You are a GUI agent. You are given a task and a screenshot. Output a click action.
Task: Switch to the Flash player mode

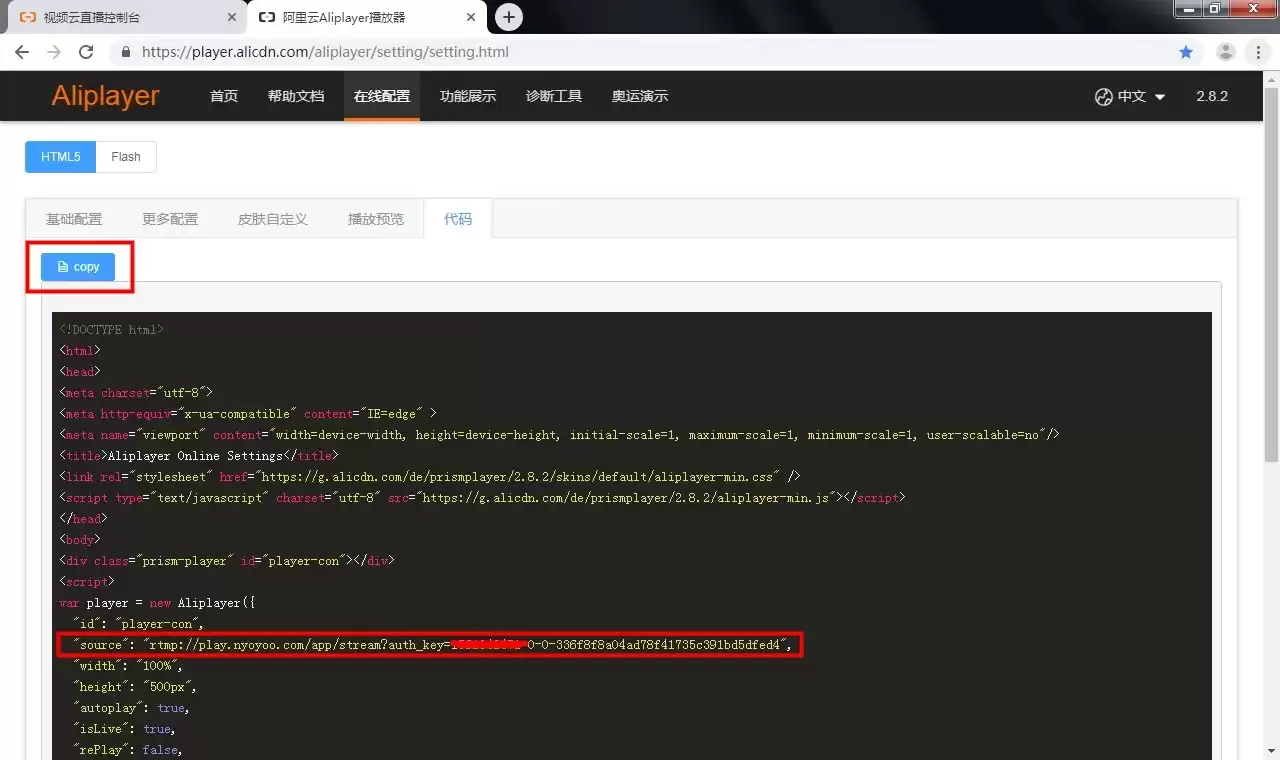[x=126, y=157]
